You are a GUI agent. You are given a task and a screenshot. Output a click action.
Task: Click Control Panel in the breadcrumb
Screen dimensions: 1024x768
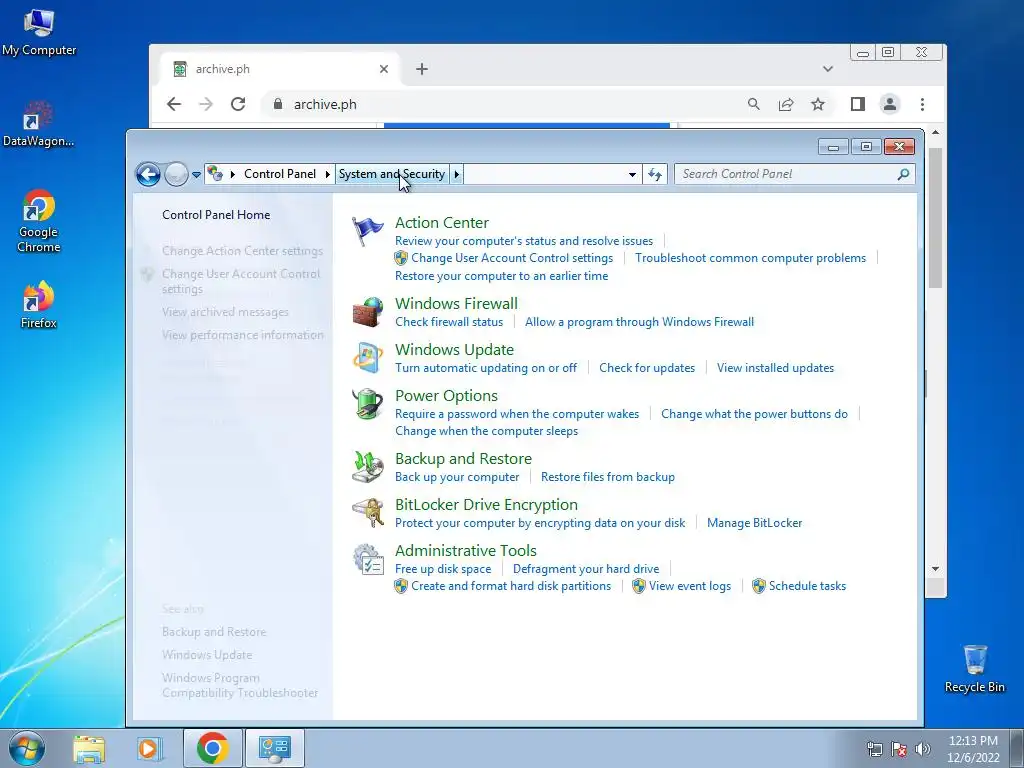coord(280,174)
